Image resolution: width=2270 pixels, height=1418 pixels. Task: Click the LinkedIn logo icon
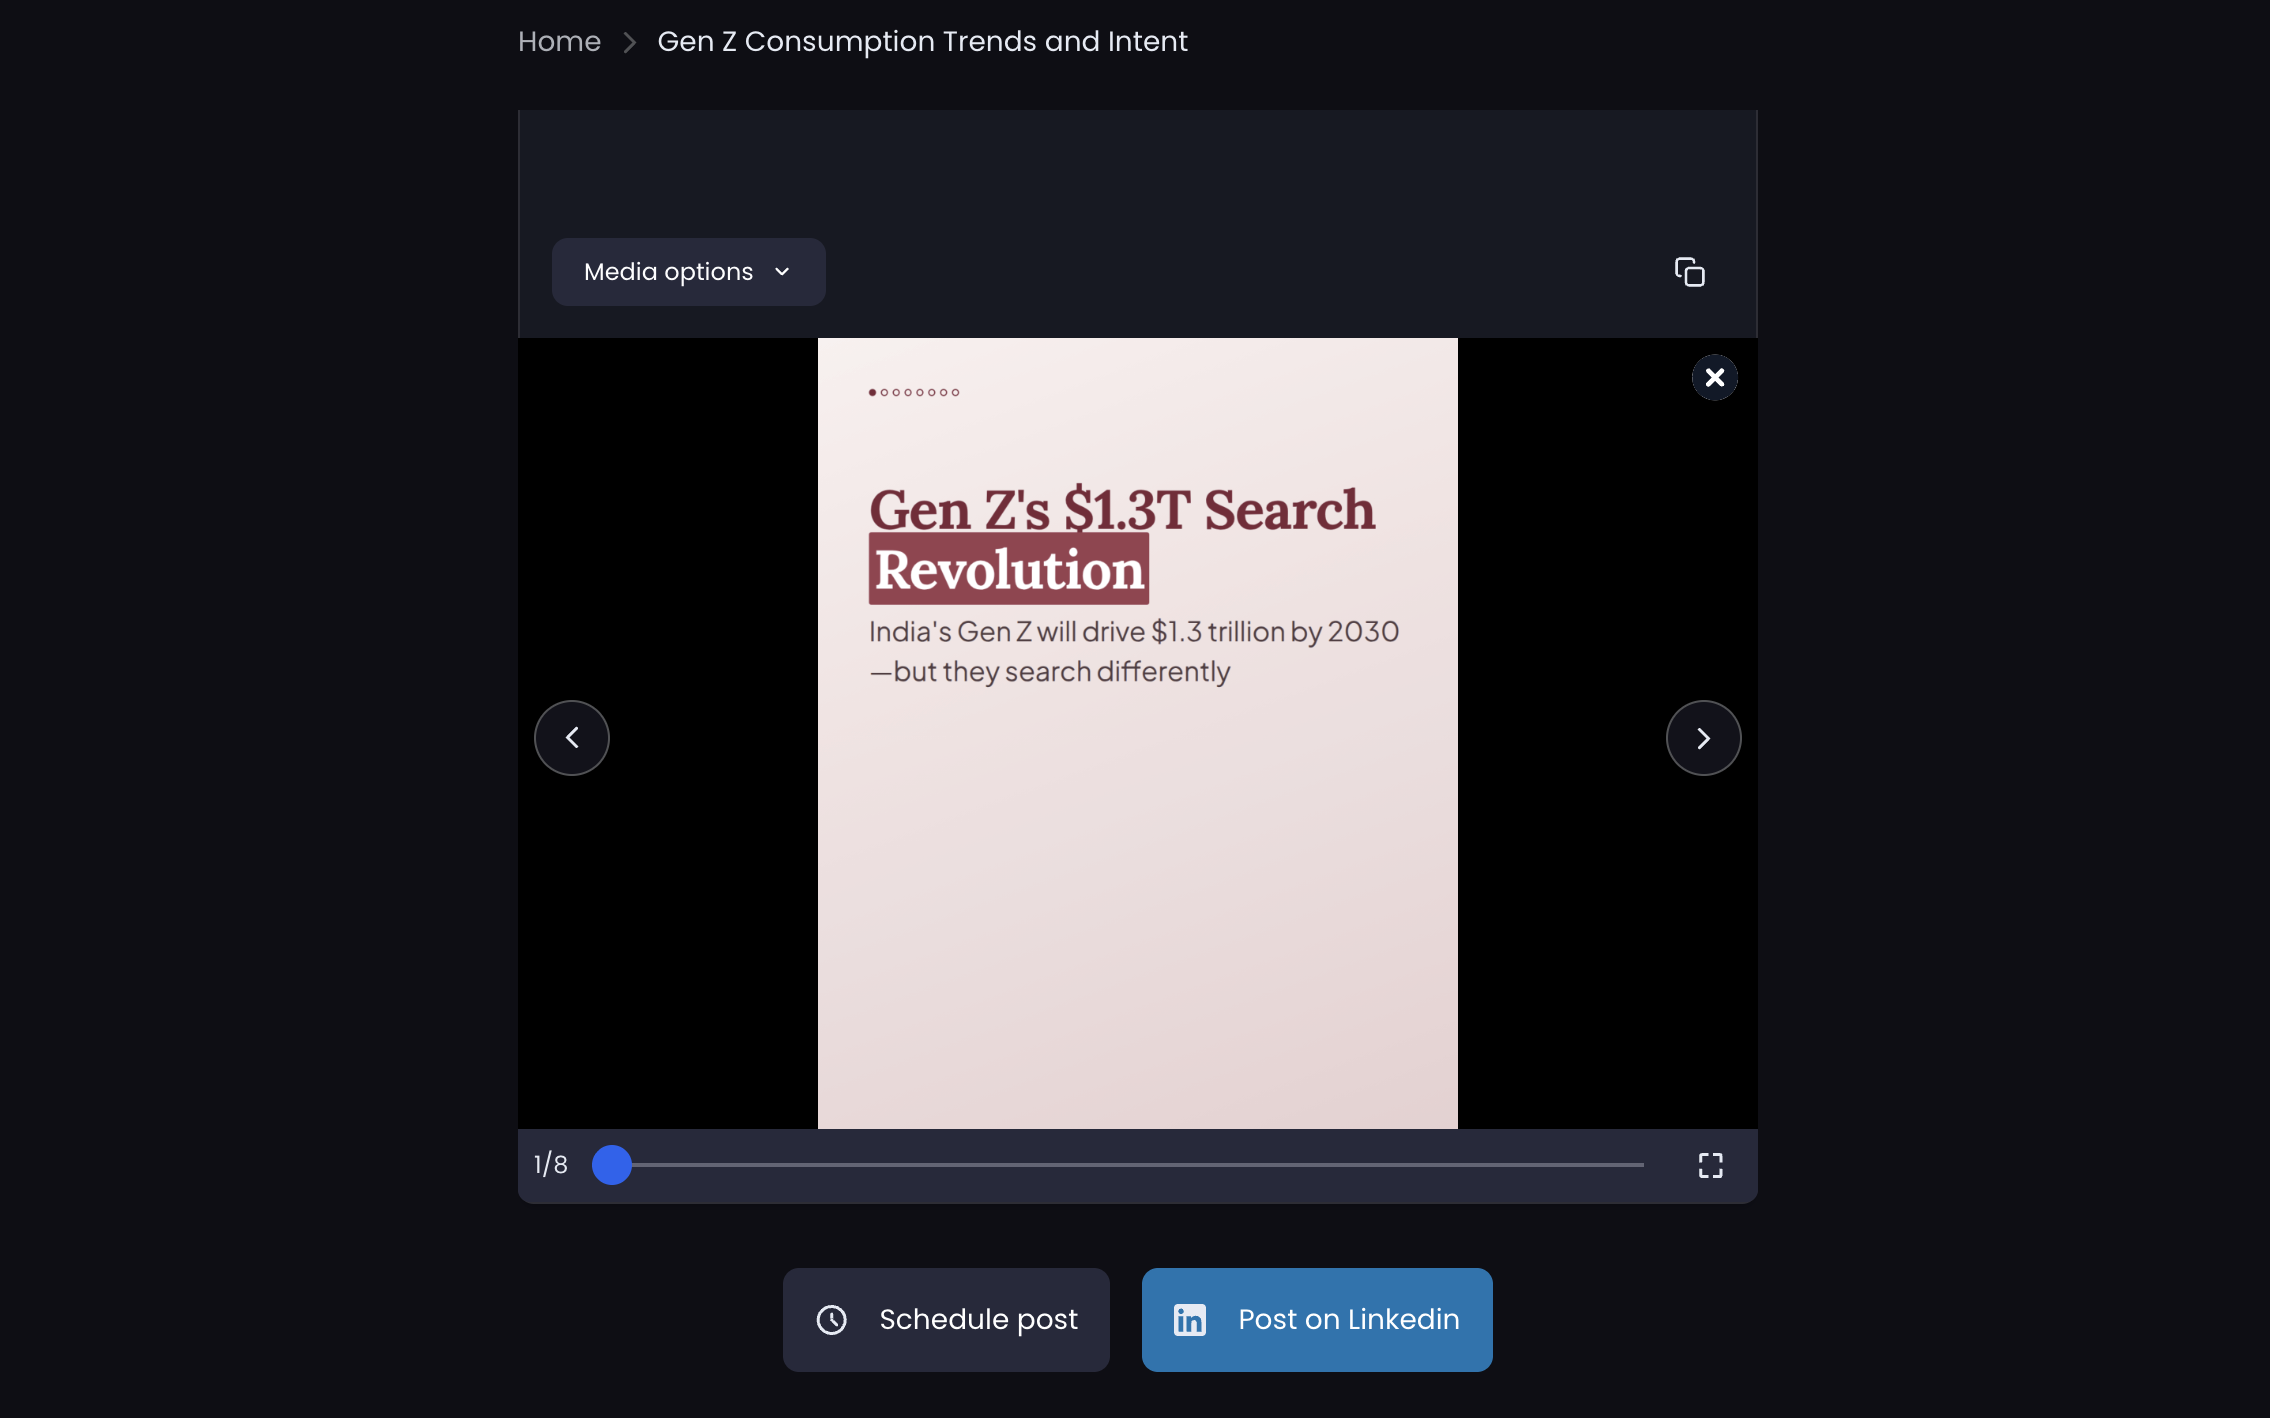coord(1189,1320)
